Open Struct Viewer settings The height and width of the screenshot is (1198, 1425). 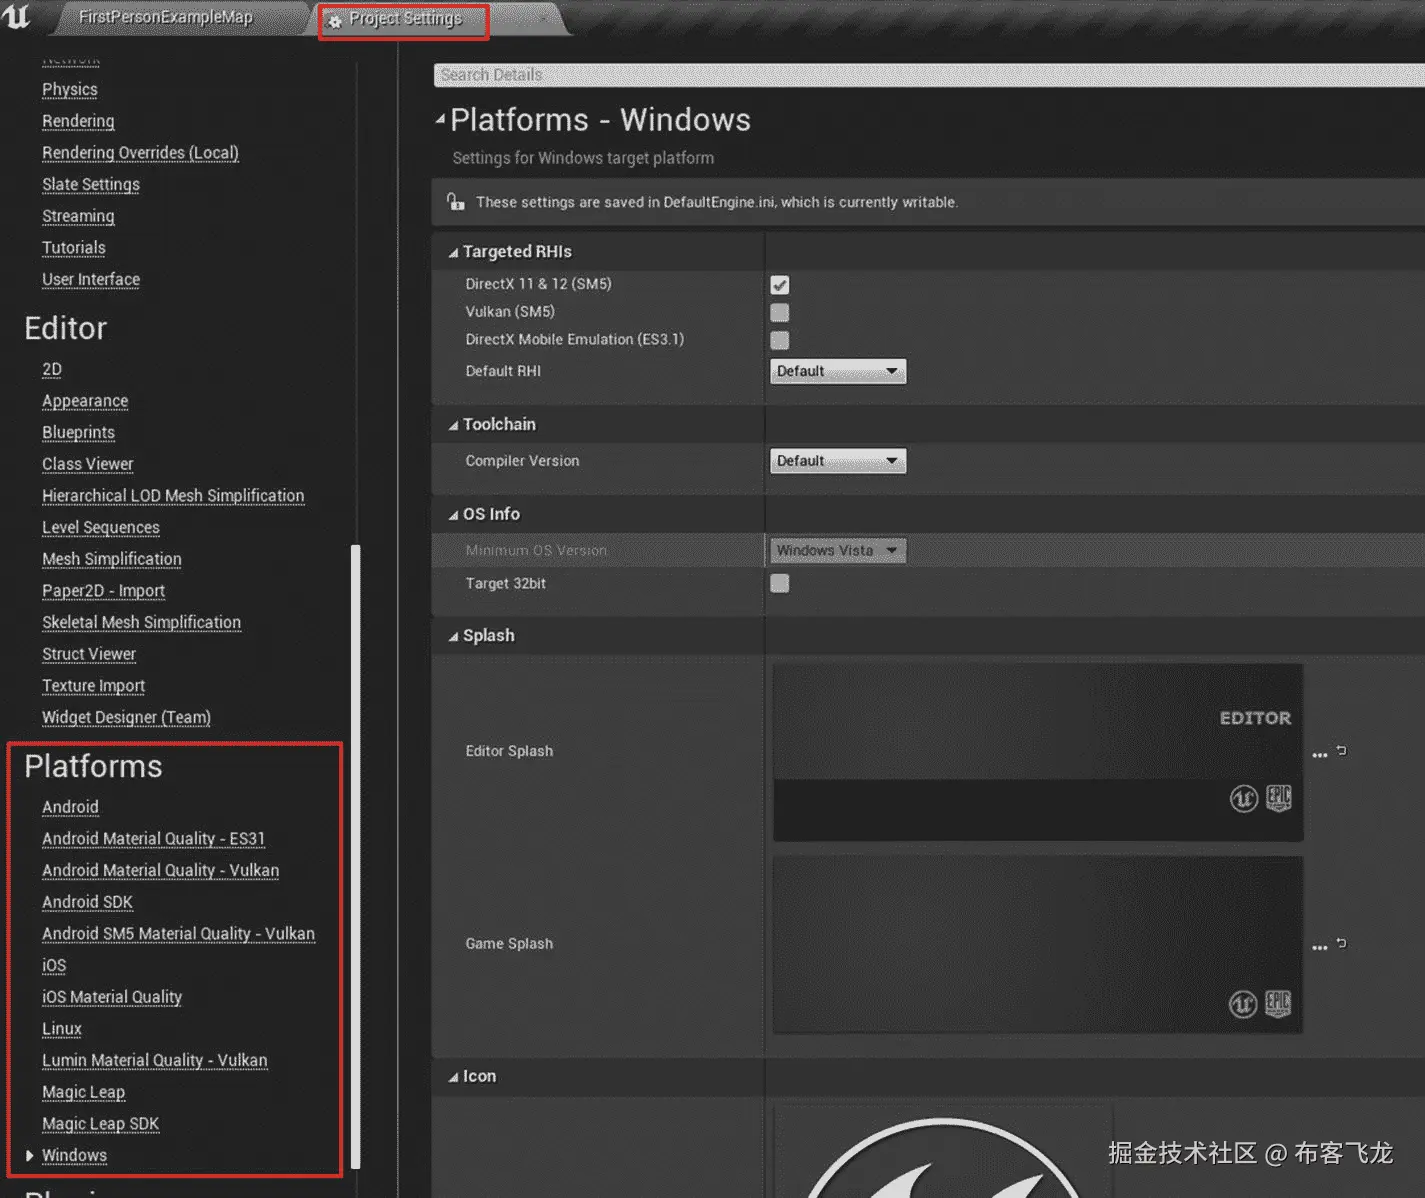(89, 654)
